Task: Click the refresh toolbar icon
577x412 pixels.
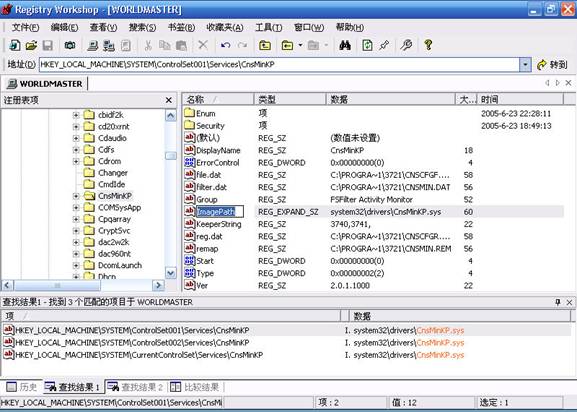Action: [367, 45]
